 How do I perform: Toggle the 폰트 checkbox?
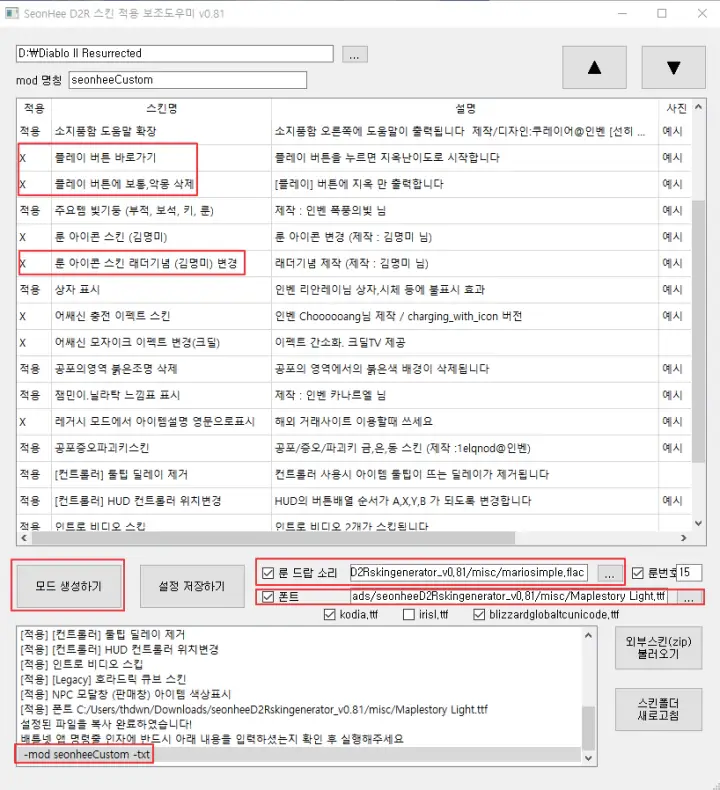[x=268, y=597]
